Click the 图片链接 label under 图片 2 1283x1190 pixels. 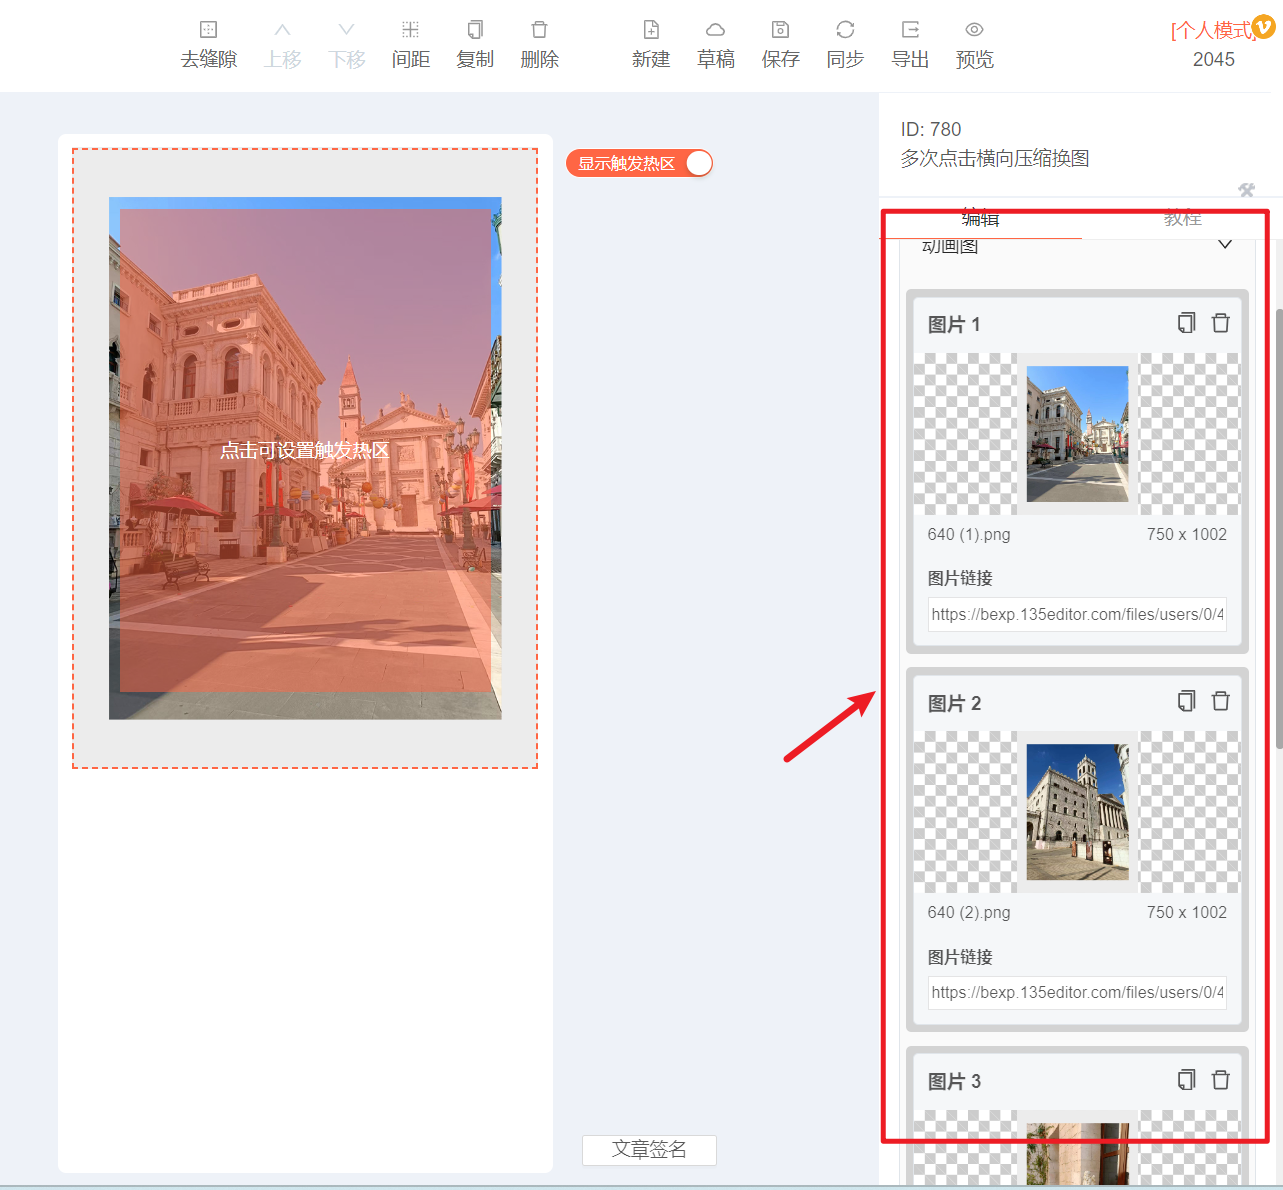[960, 957]
